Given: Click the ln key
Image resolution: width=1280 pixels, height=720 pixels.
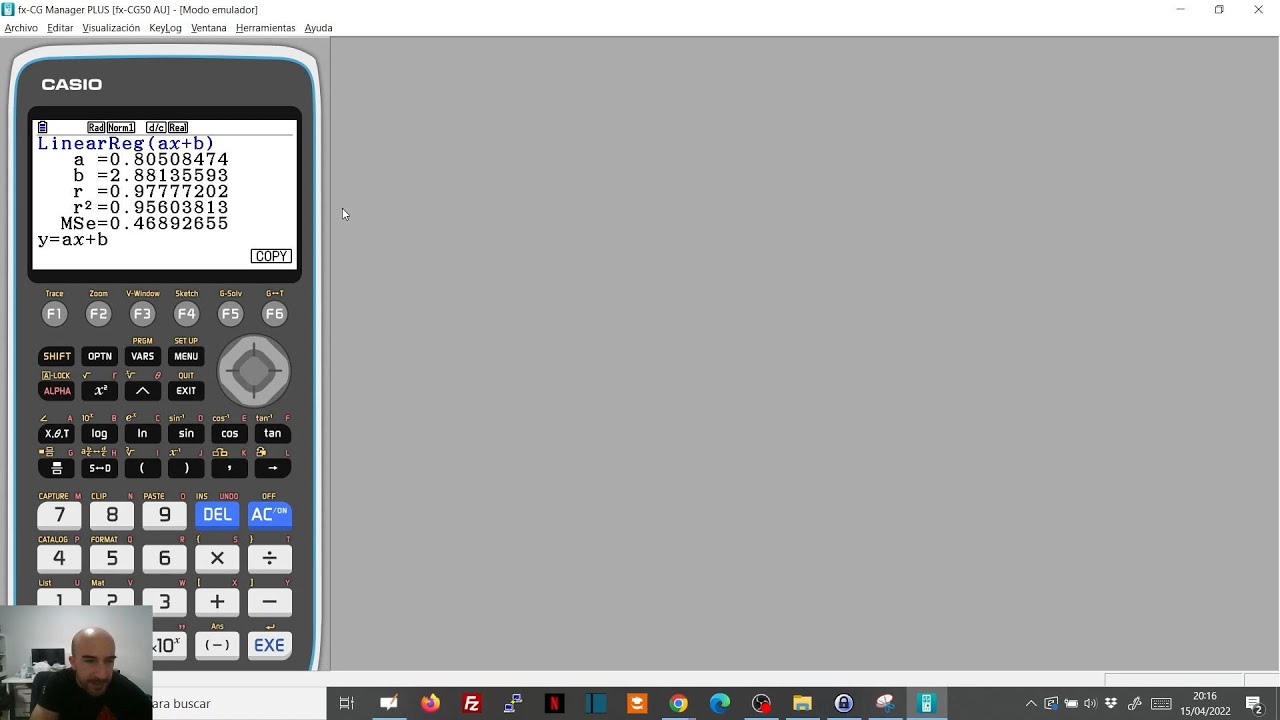Looking at the screenshot, I should [143, 433].
